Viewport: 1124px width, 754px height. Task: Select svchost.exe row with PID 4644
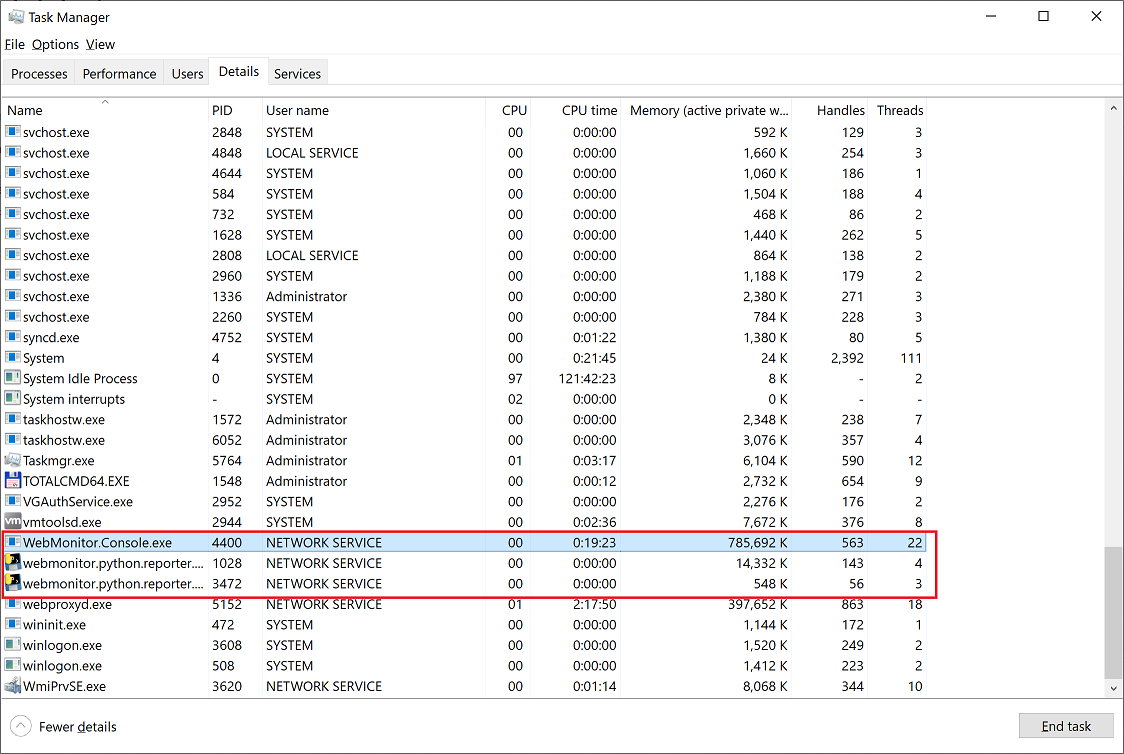coord(465,173)
